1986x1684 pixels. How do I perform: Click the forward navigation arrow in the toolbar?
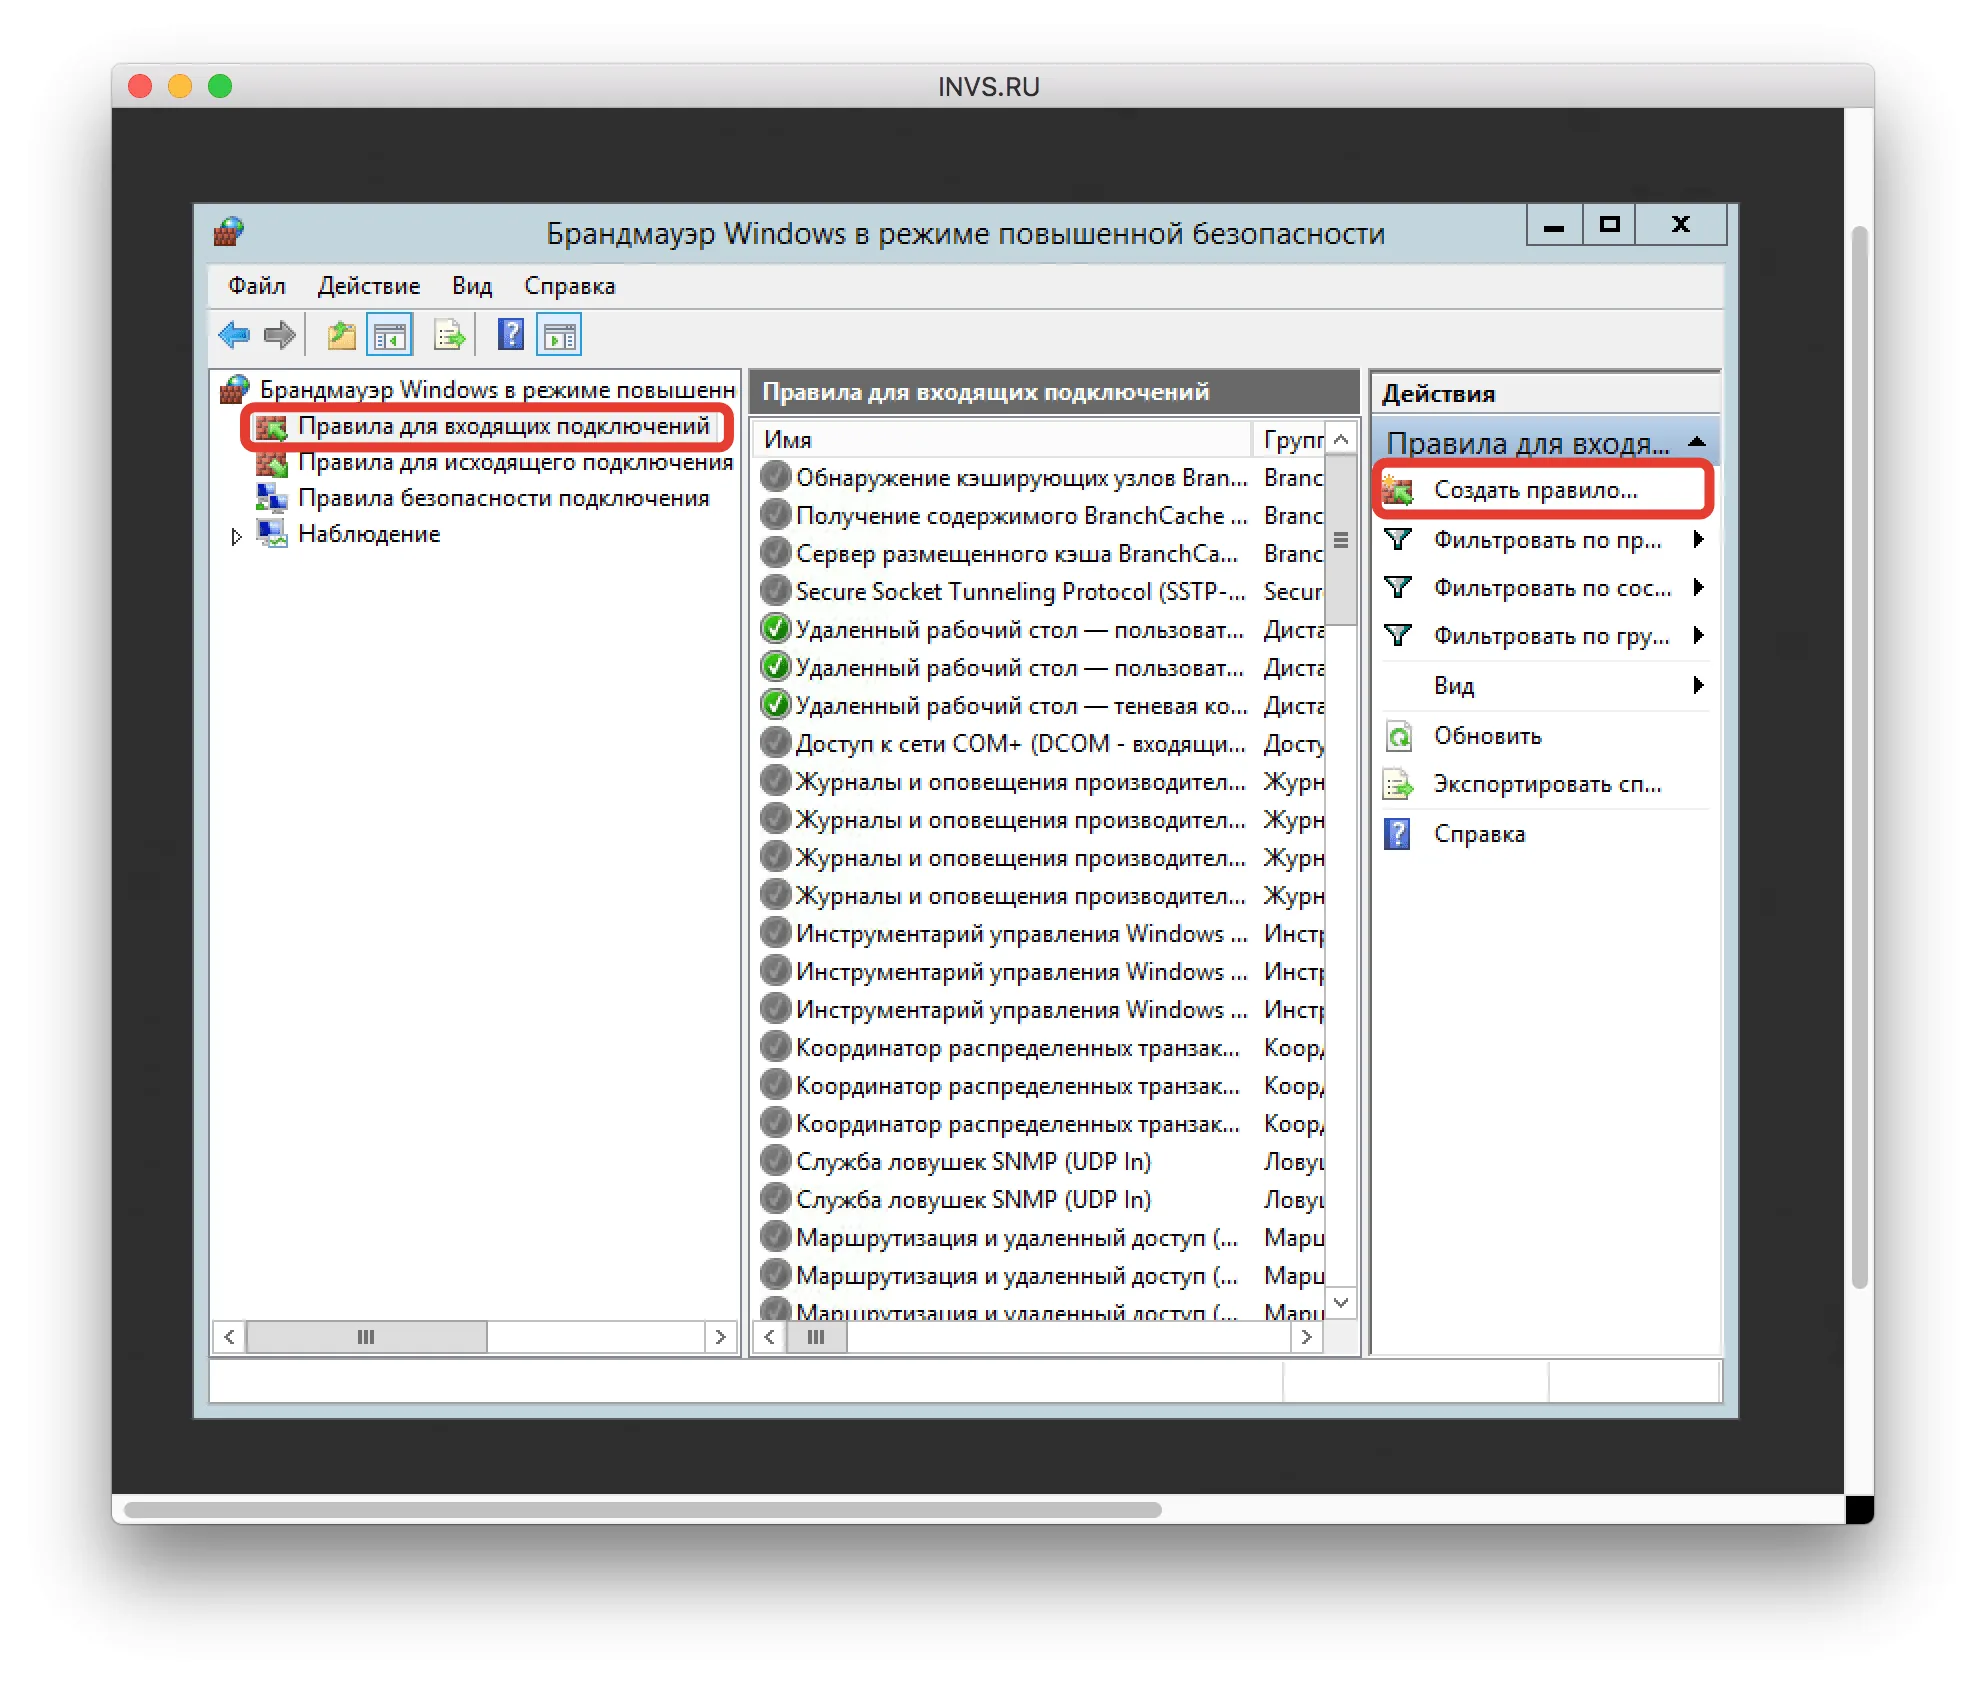tap(280, 335)
